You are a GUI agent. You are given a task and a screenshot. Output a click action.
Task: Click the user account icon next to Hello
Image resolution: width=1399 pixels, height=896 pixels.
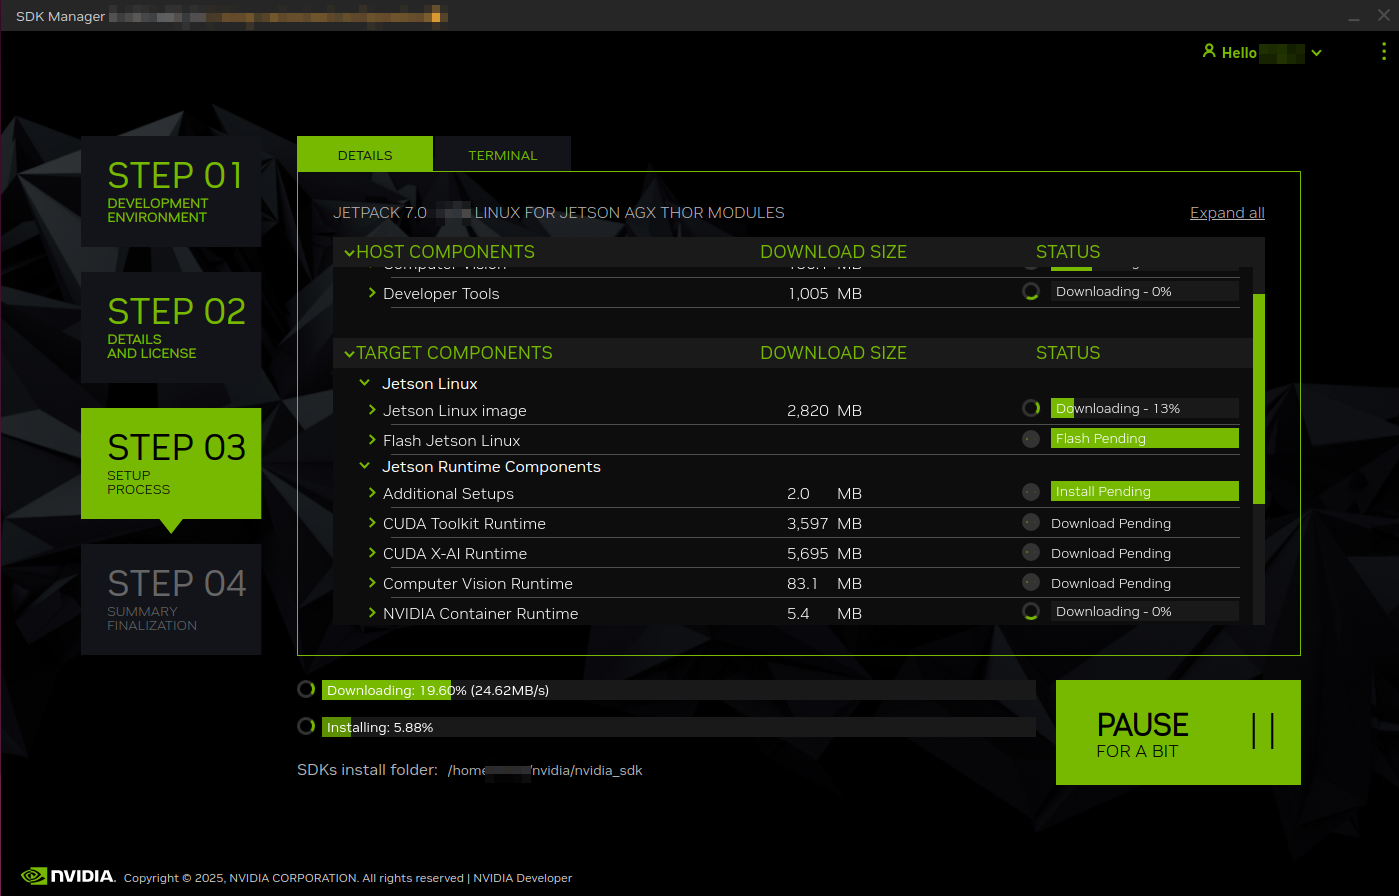pos(1209,52)
